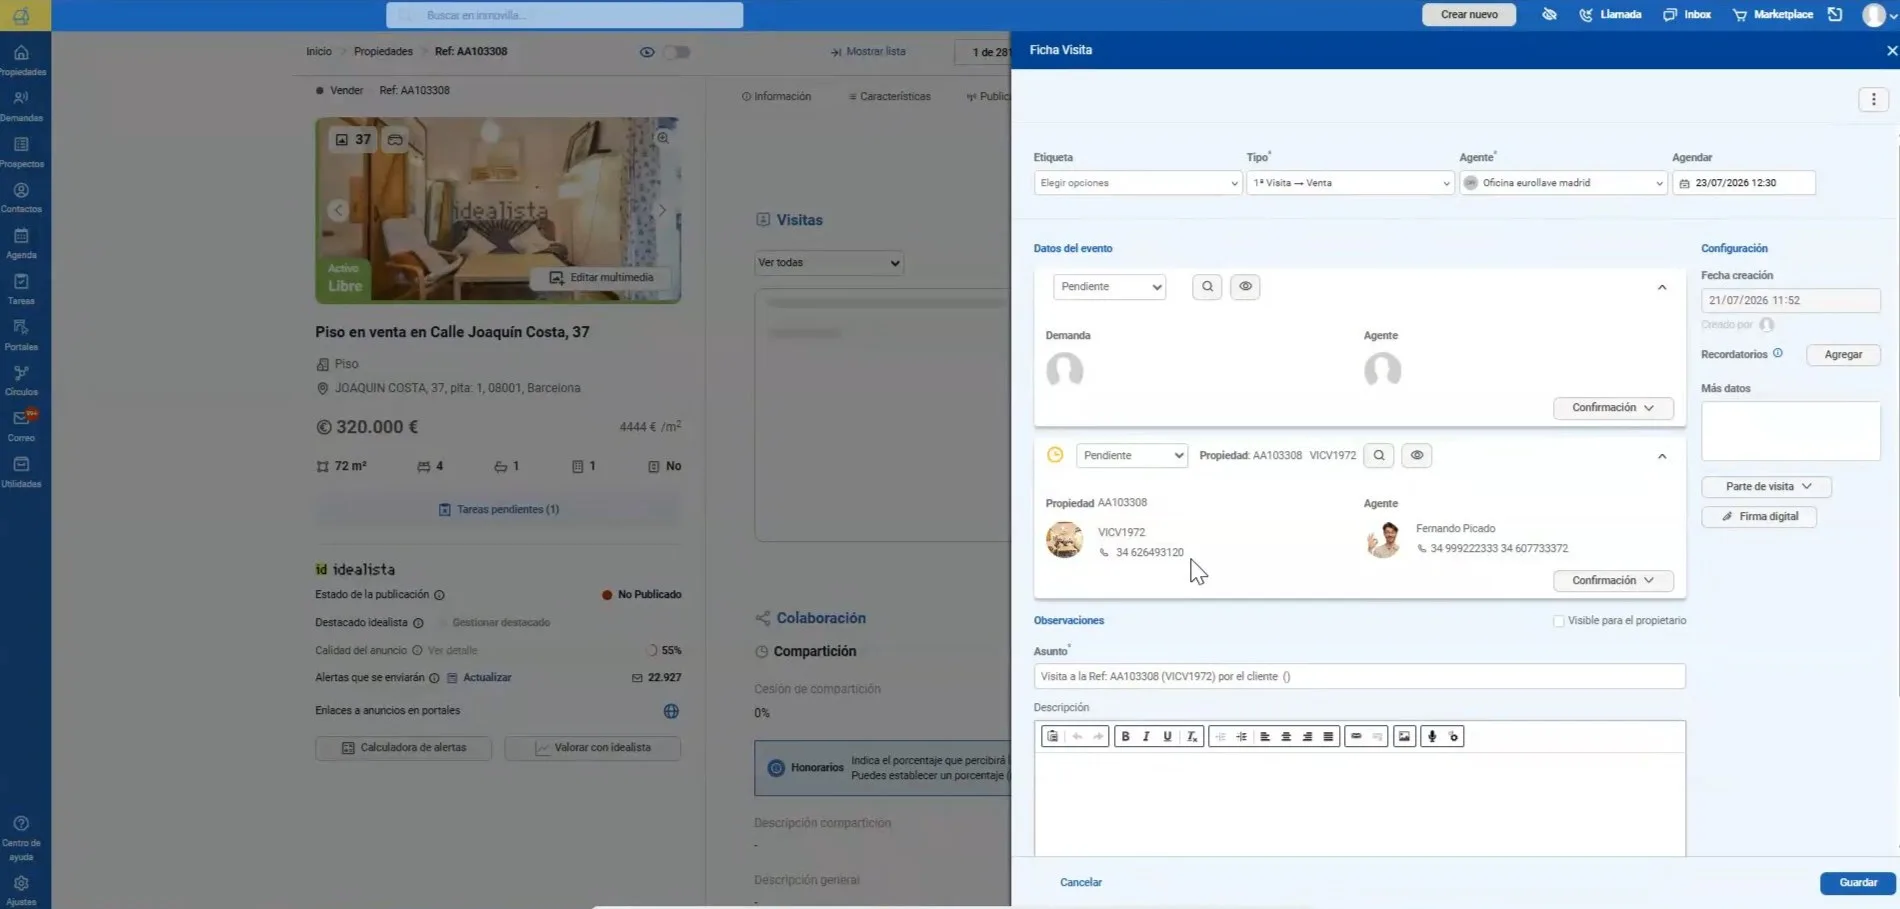Open Agenda in the left sidebar
The image size is (1900, 909).
(22, 244)
